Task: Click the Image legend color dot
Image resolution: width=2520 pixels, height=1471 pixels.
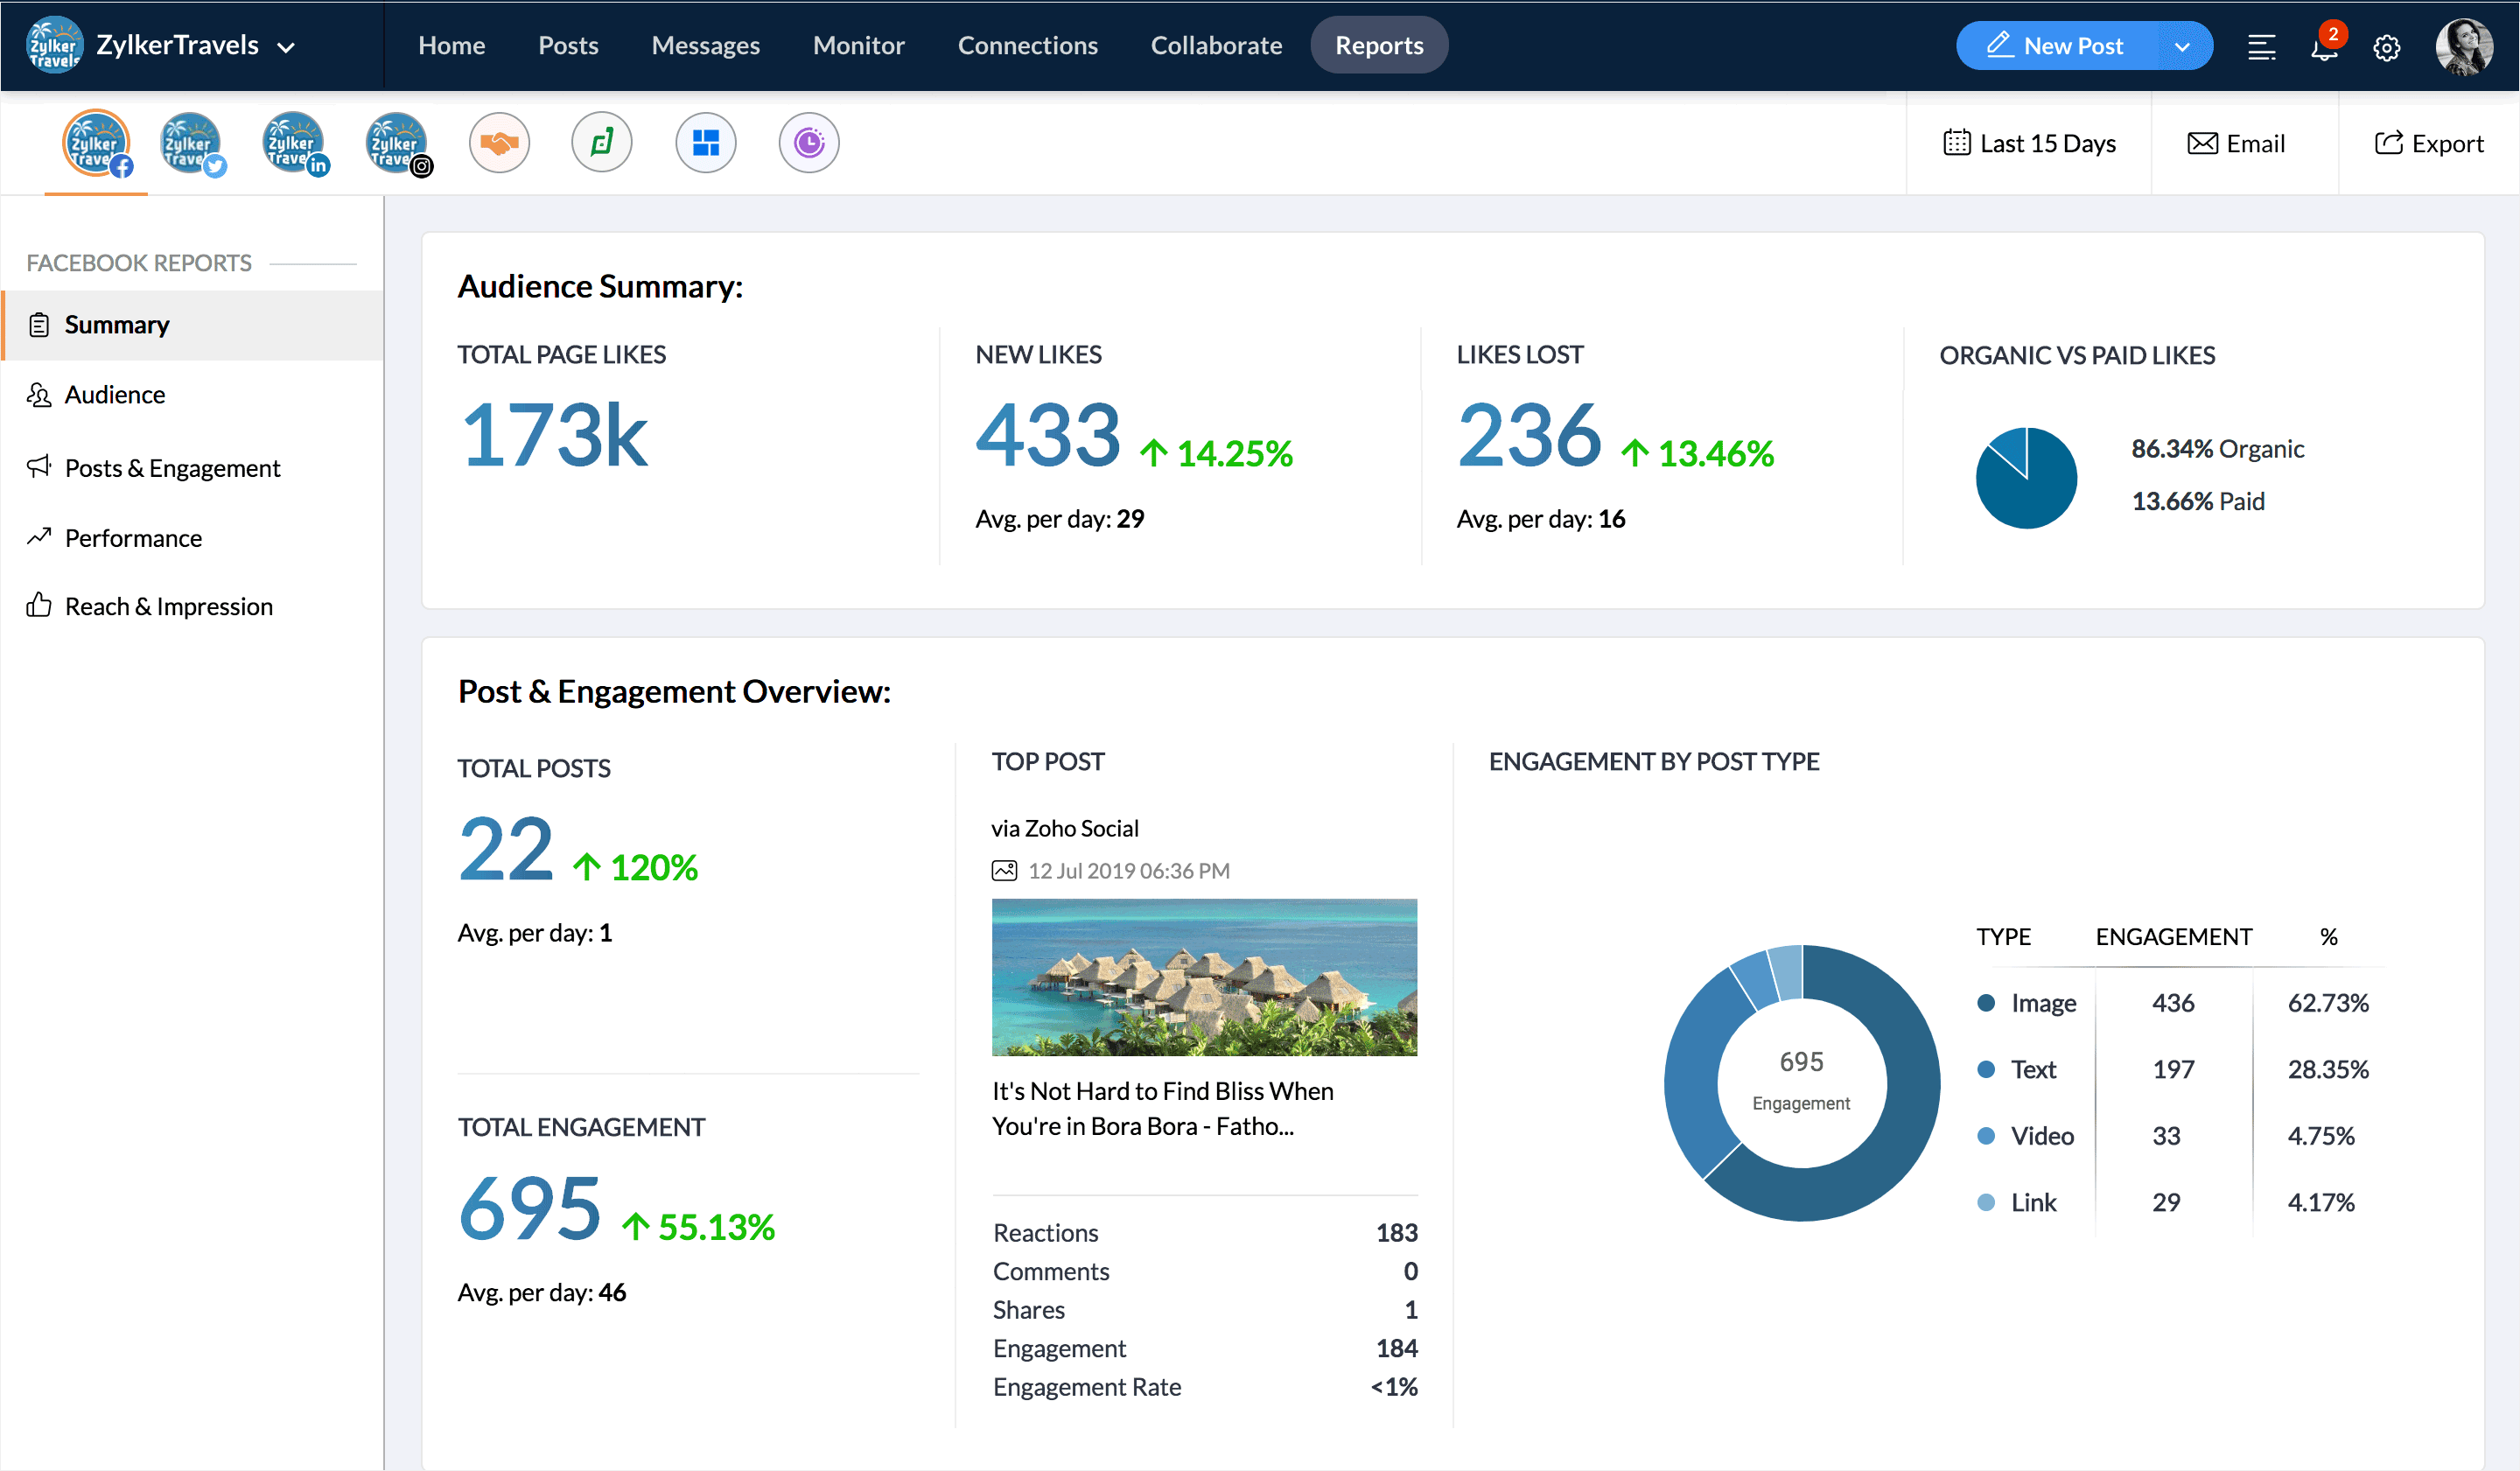Action: click(1986, 1003)
